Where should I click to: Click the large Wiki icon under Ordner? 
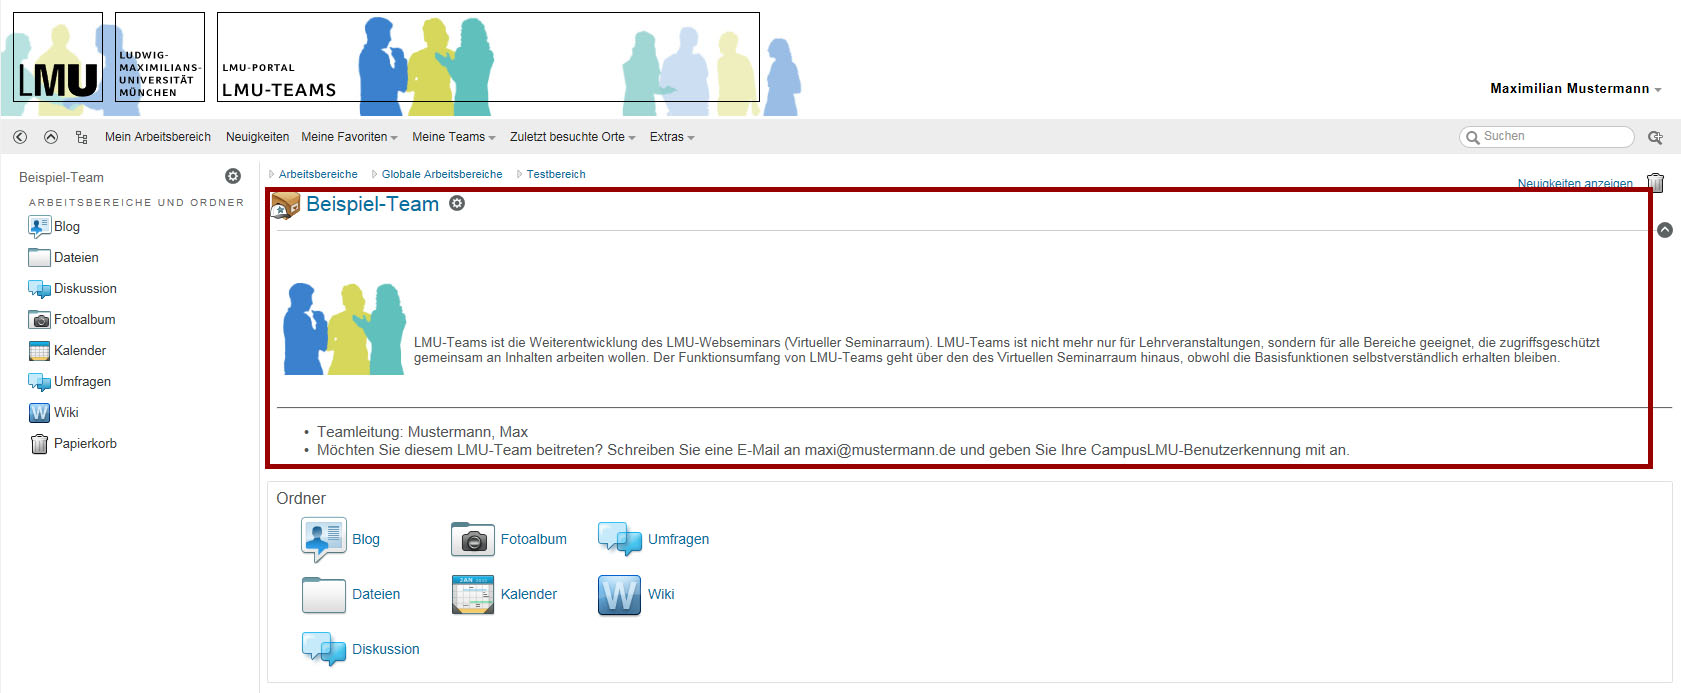coord(620,594)
